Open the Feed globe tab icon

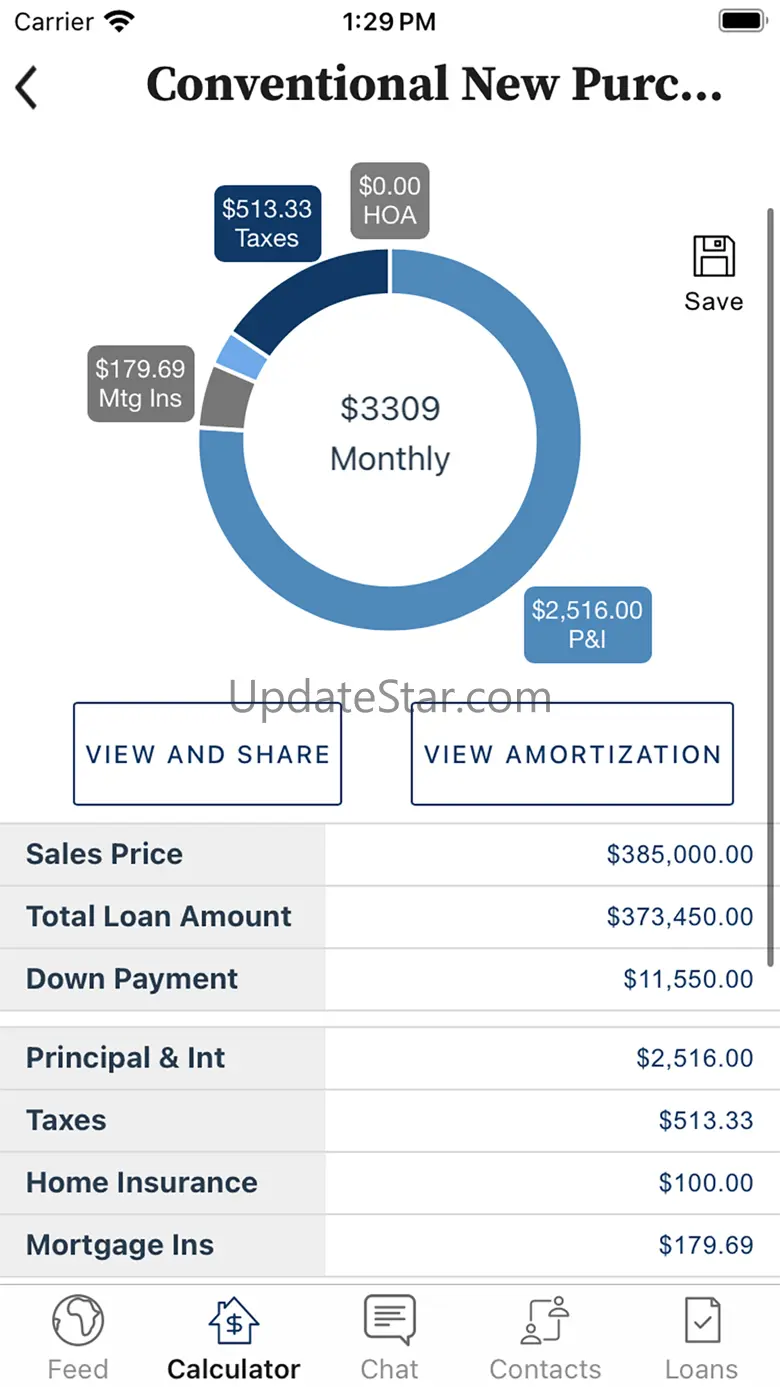click(78, 1321)
